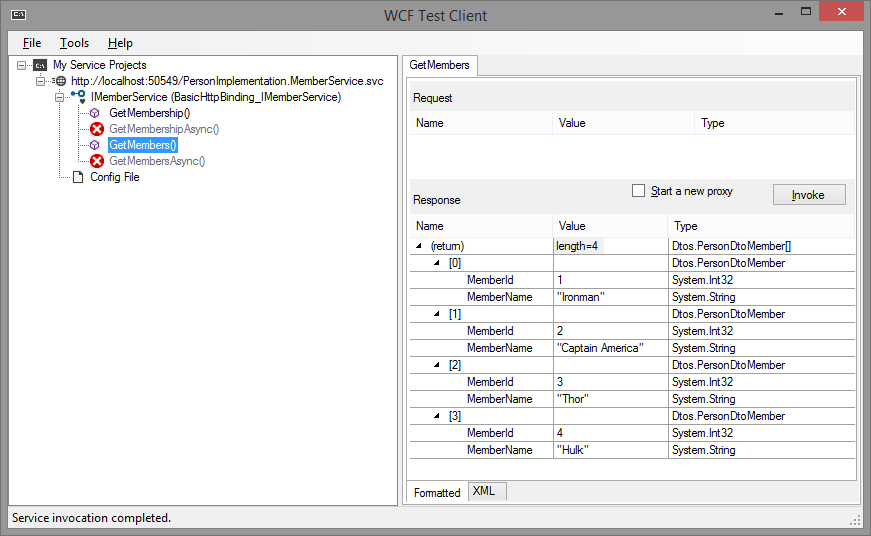Collapse the IMemberService contract node
The height and width of the screenshot is (536, 871).
click(x=59, y=97)
